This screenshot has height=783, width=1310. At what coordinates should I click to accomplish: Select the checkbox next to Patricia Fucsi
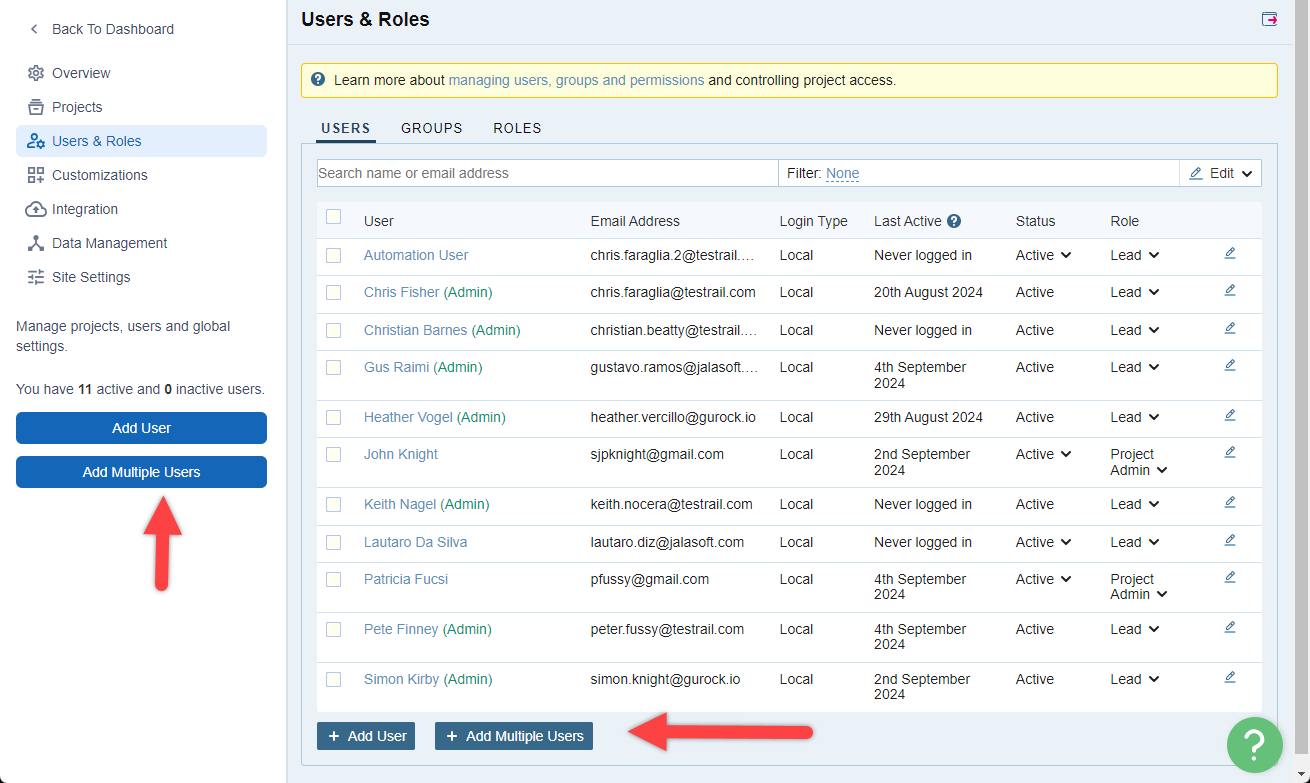(334, 580)
